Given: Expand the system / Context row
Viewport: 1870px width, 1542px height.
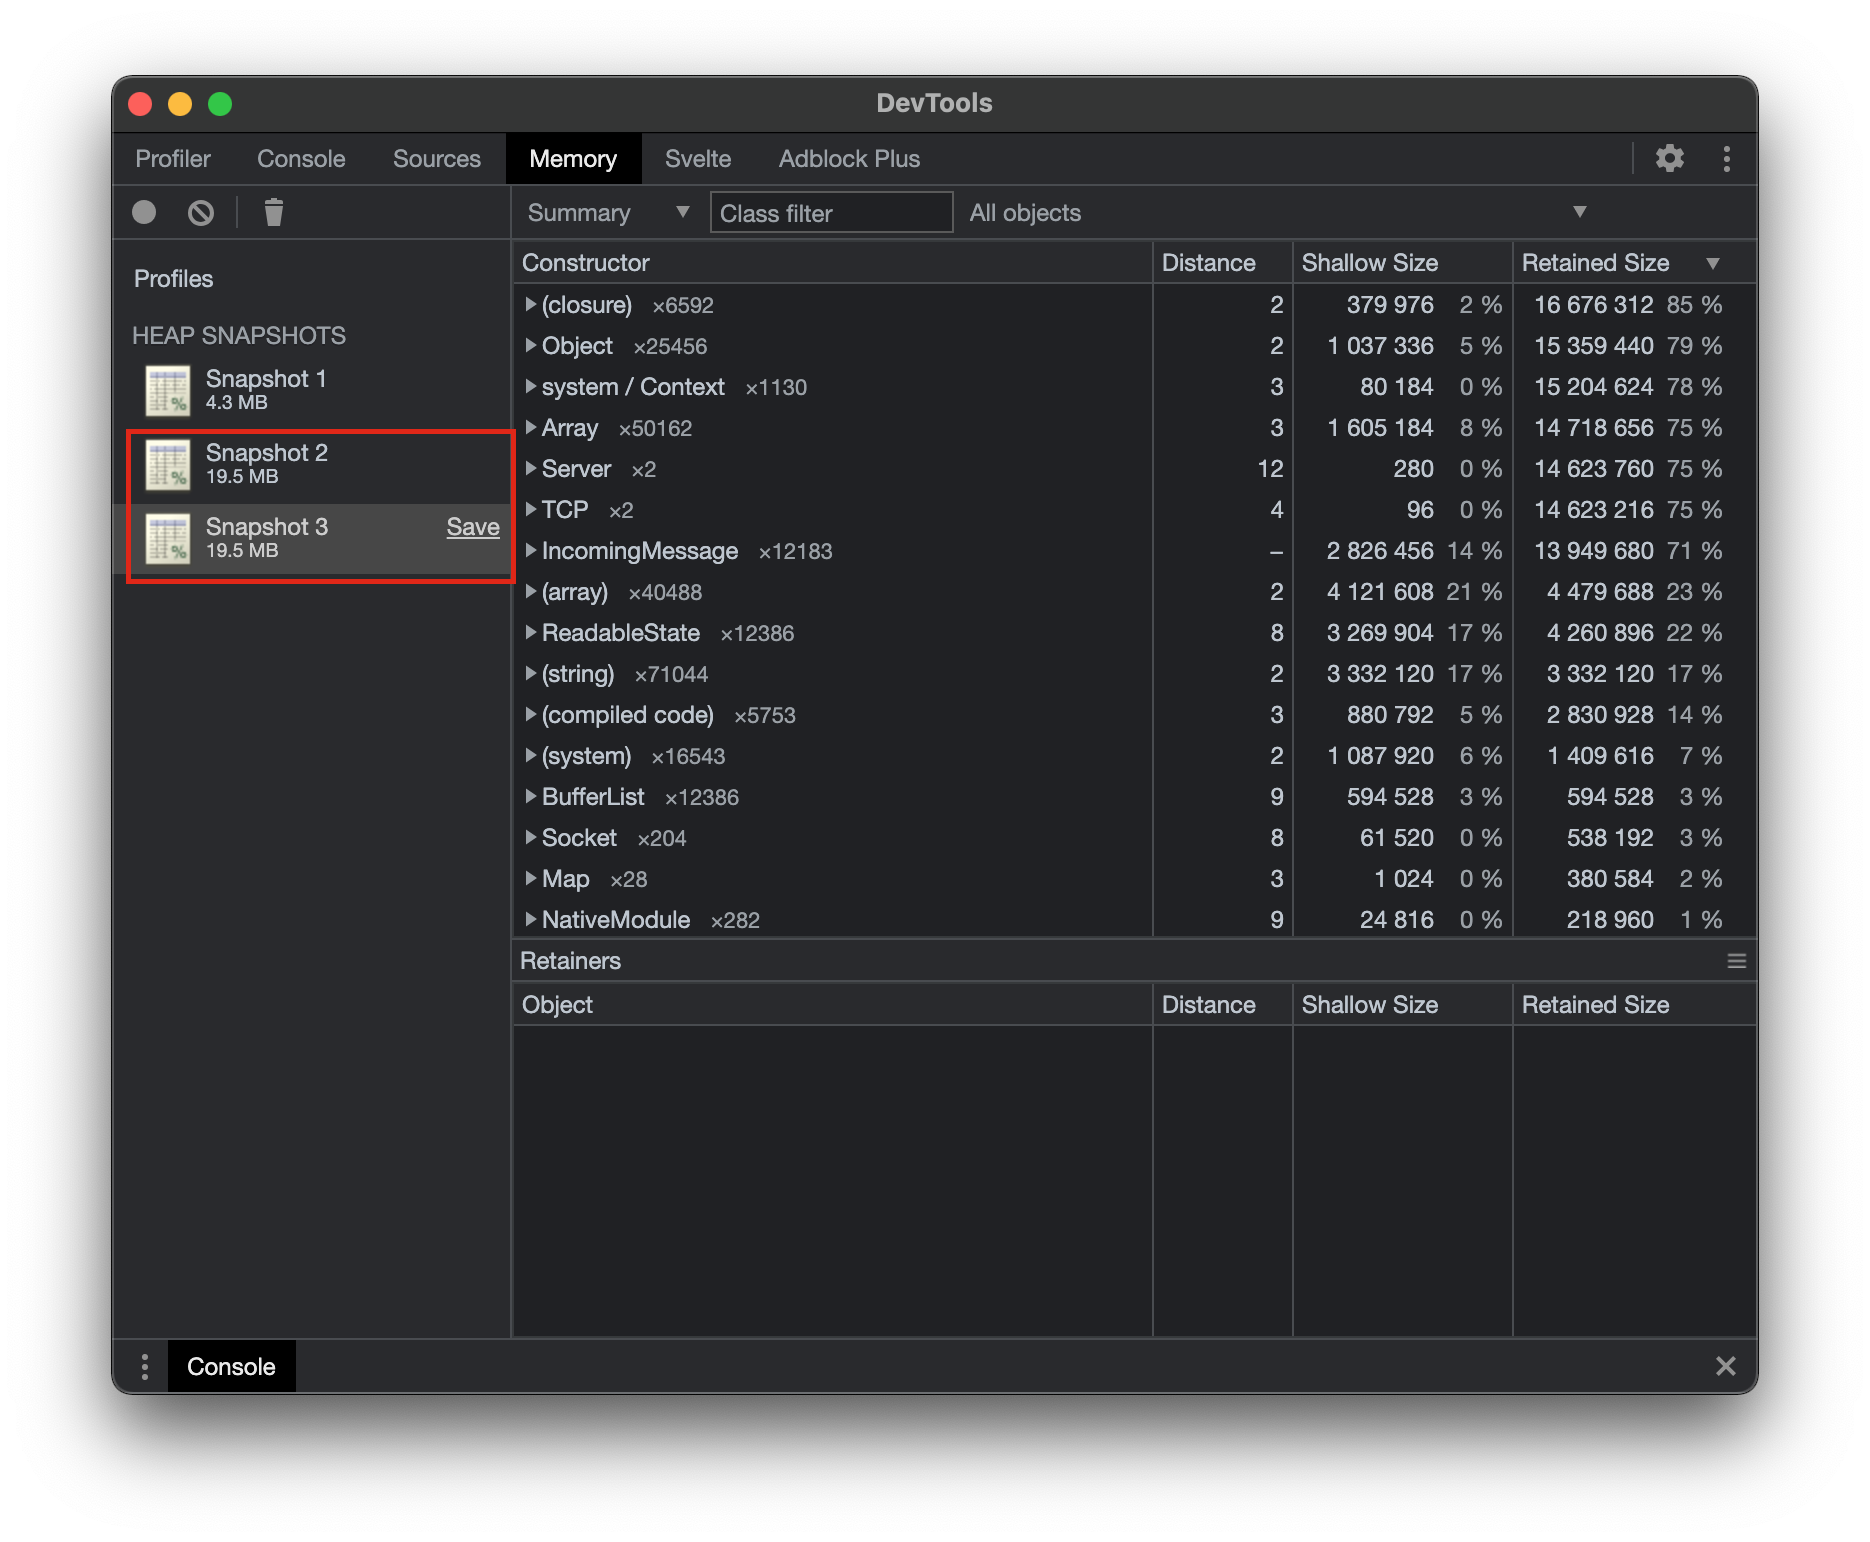Looking at the screenshot, I should [x=531, y=386].
